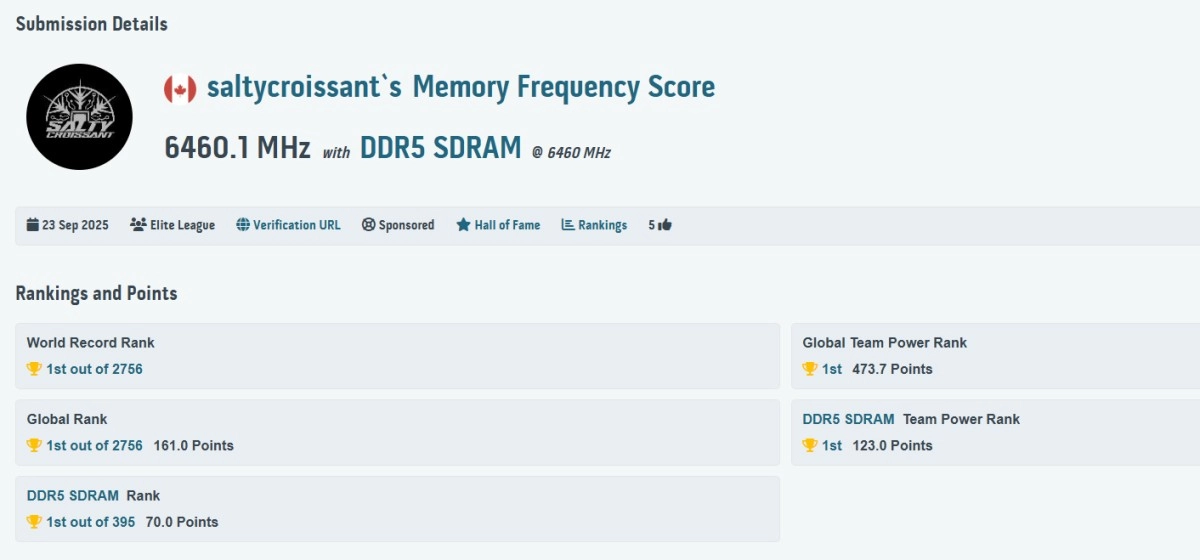Click the Sponsored badge icon
The image size is (1200, 560).
(368, 225)
